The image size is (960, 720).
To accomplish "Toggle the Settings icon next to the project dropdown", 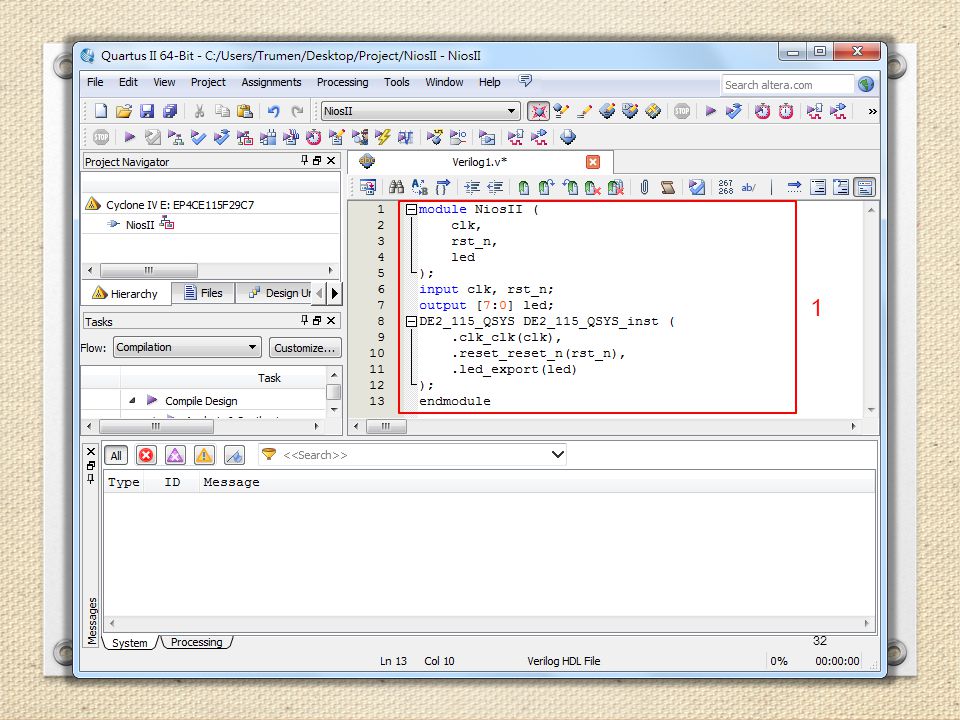I will tap(538, 111).
